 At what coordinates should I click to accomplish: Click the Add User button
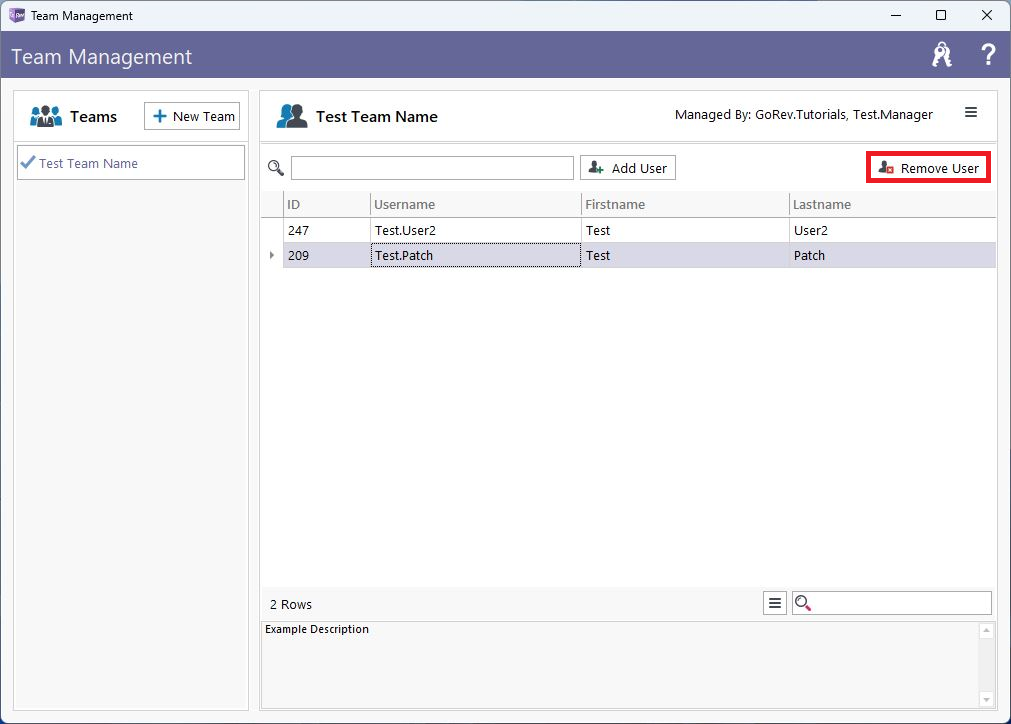click(627, 168)
